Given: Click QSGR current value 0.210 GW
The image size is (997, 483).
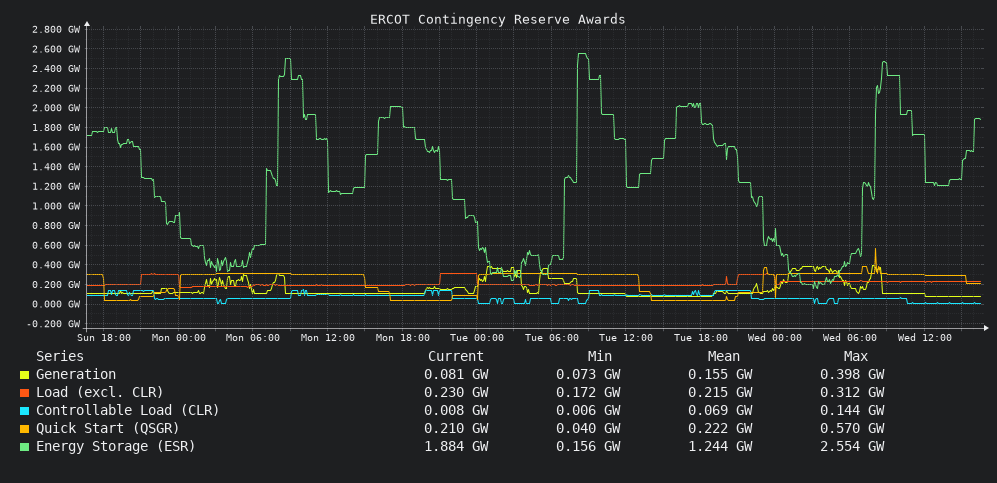Looking at the screenshot, I should coord(456,428).
